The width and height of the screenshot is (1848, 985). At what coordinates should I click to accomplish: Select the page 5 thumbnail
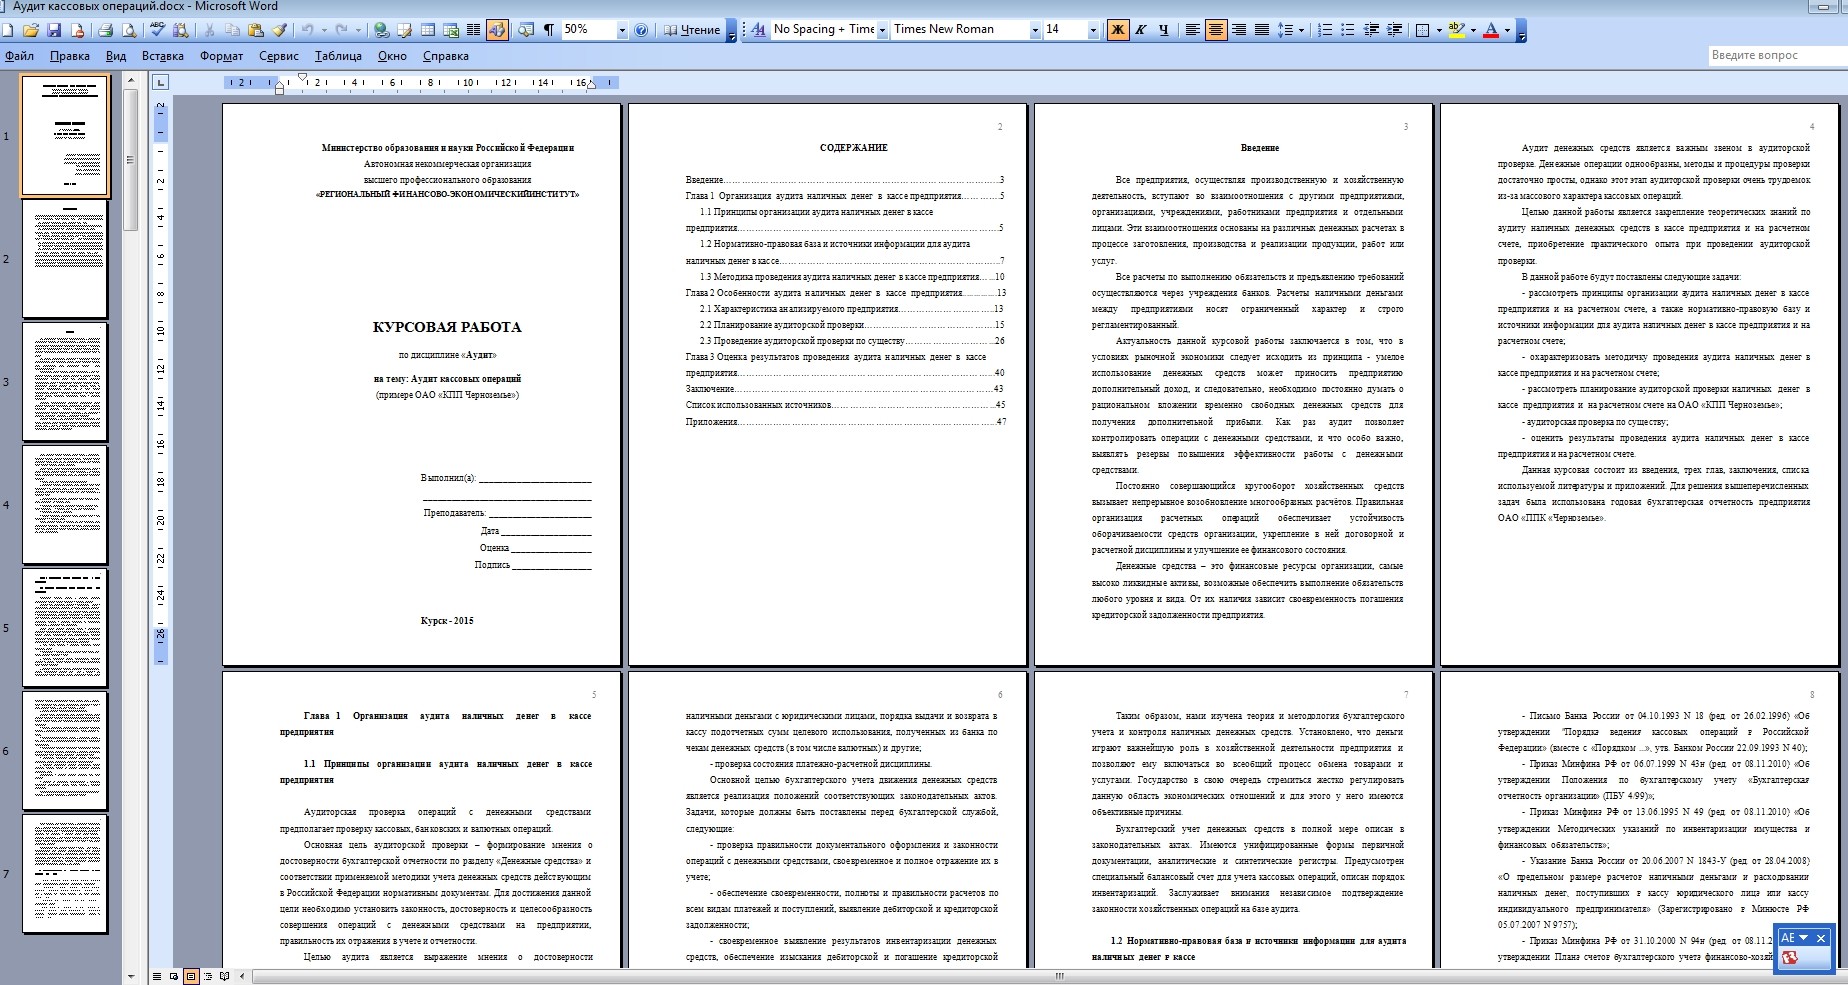tap(65, 628)
